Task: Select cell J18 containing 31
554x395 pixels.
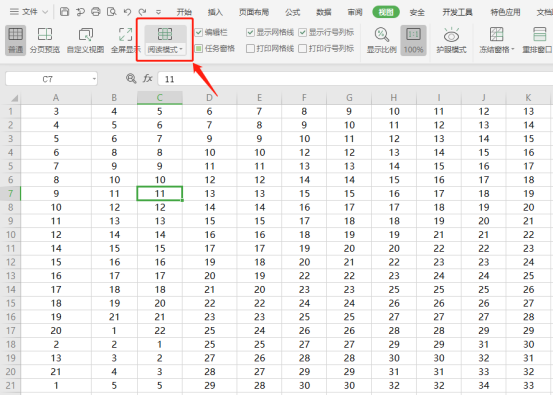Action: tap(484, 344)
